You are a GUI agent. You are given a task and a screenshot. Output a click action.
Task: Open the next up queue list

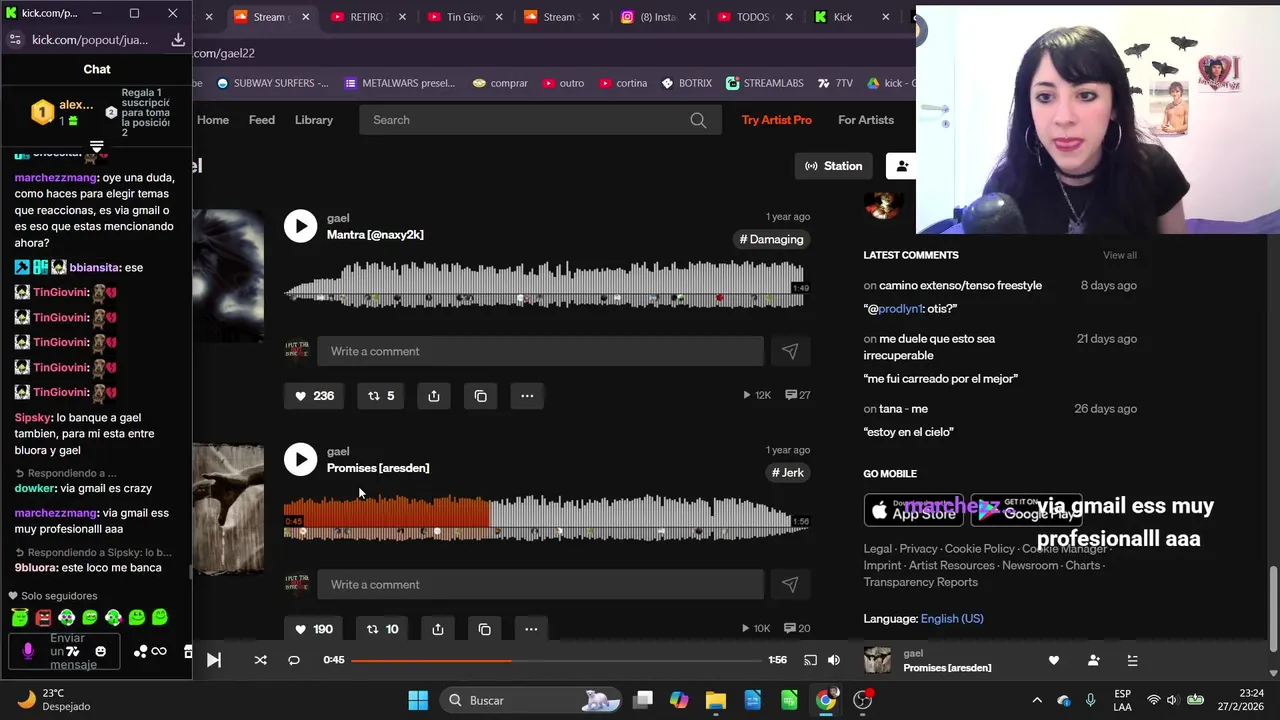[x=1132, y=660]
